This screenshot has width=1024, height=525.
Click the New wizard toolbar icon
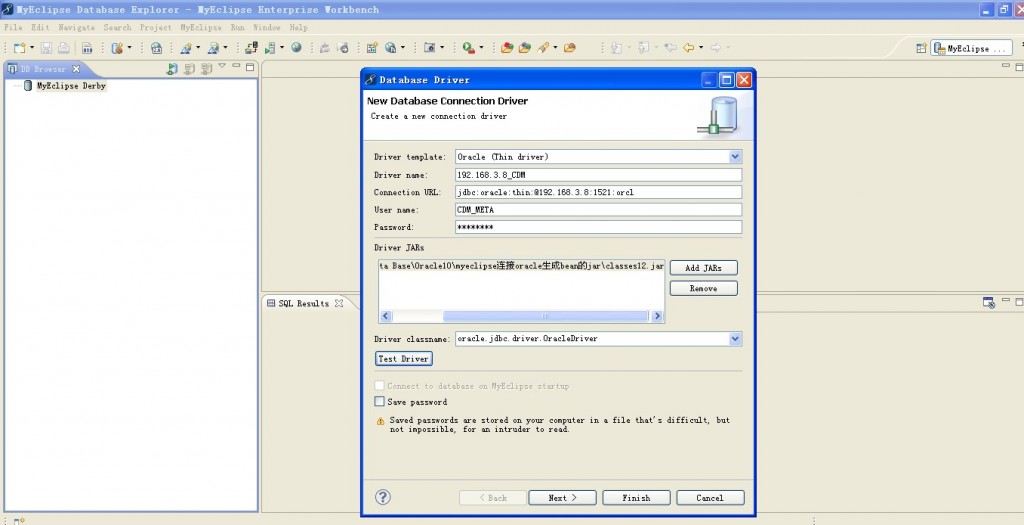pos(19,48)
